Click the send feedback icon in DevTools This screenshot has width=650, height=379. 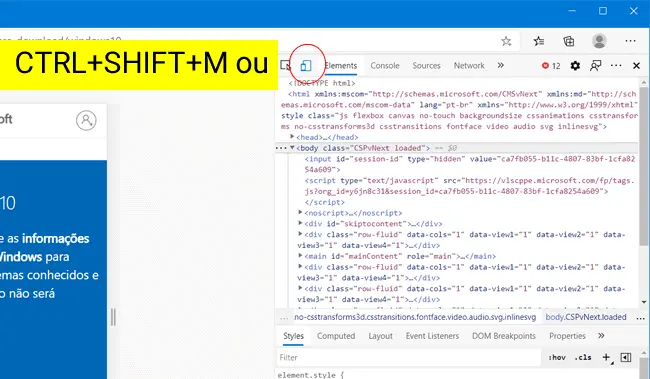click(596, 66)
